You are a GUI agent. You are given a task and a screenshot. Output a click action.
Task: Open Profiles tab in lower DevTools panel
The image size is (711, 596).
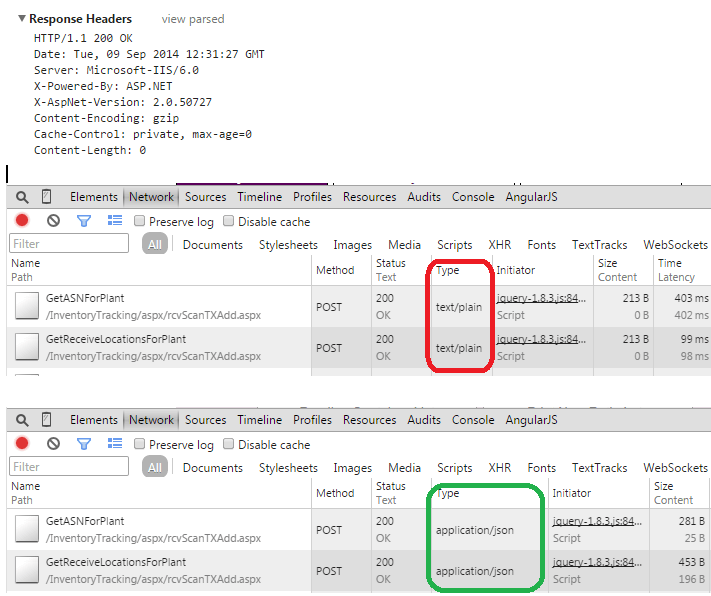coord(312,420)
